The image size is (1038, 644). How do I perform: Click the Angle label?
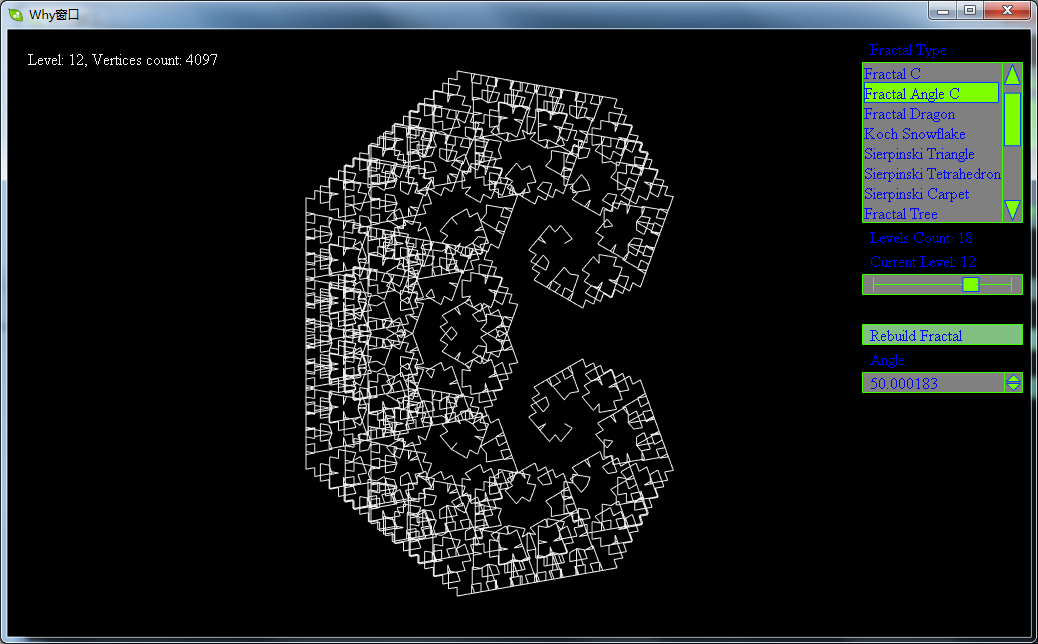tap(887, 360)
